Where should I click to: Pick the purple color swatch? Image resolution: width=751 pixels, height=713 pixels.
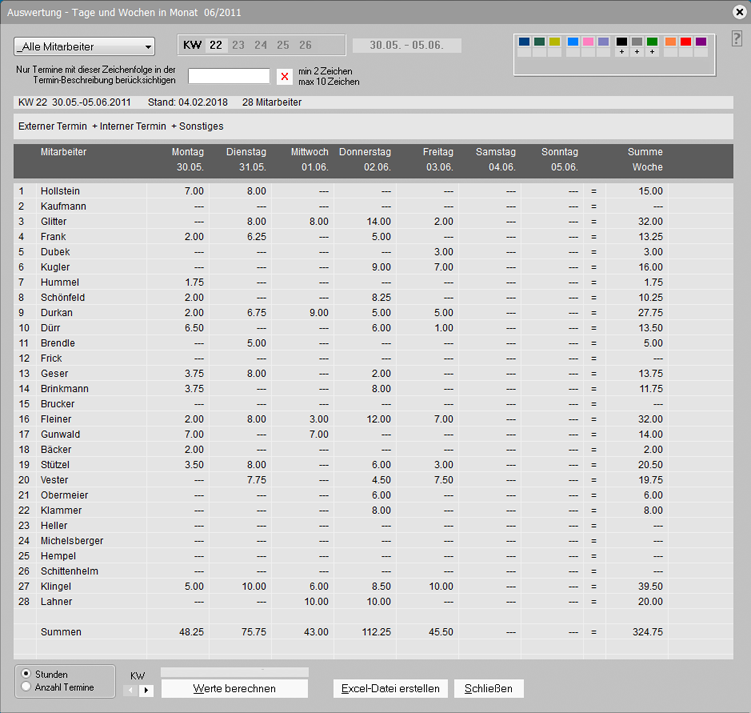(701, 42)
